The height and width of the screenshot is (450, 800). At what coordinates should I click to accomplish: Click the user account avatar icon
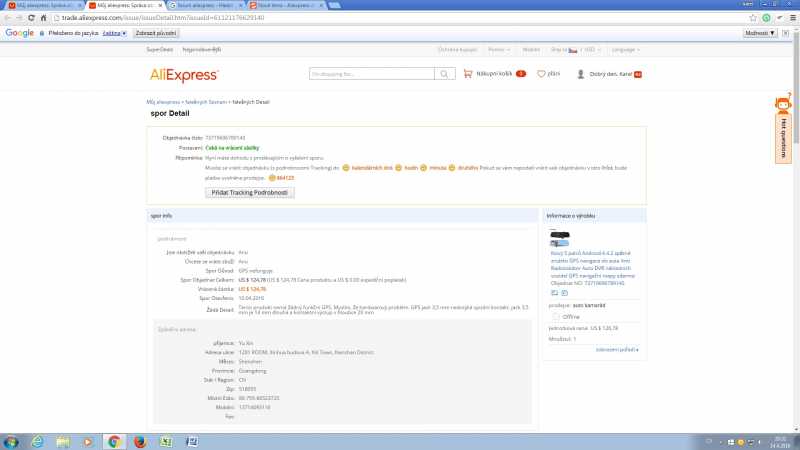point(580,74)
